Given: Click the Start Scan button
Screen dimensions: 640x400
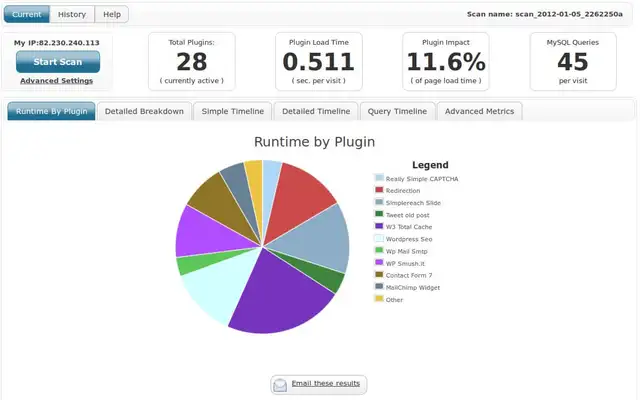Looking at the screenshot, I should [58, 62].
